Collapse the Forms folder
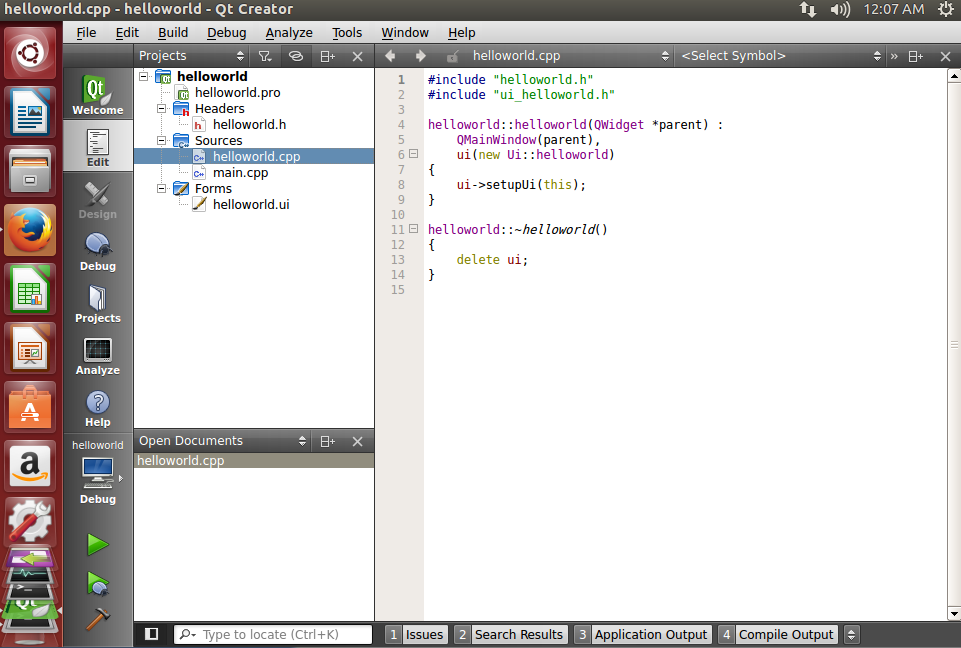The width and height of the screenshot is (961, 648). click(161, 188)
